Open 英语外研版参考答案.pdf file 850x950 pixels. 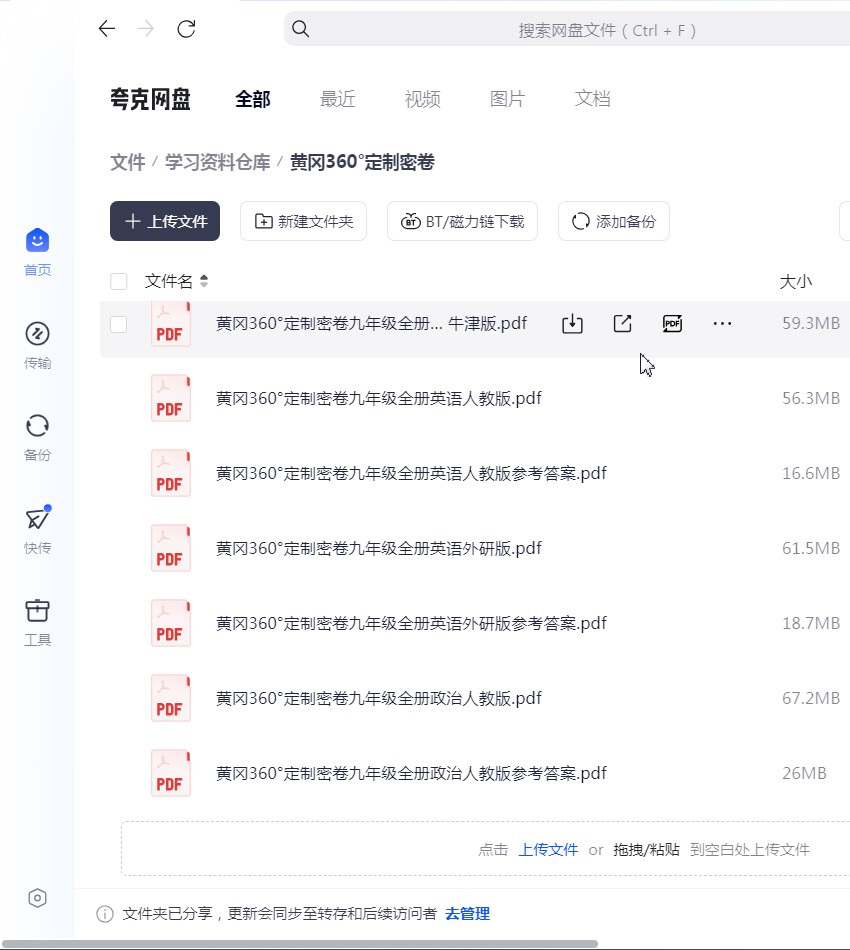pos(411,623)
